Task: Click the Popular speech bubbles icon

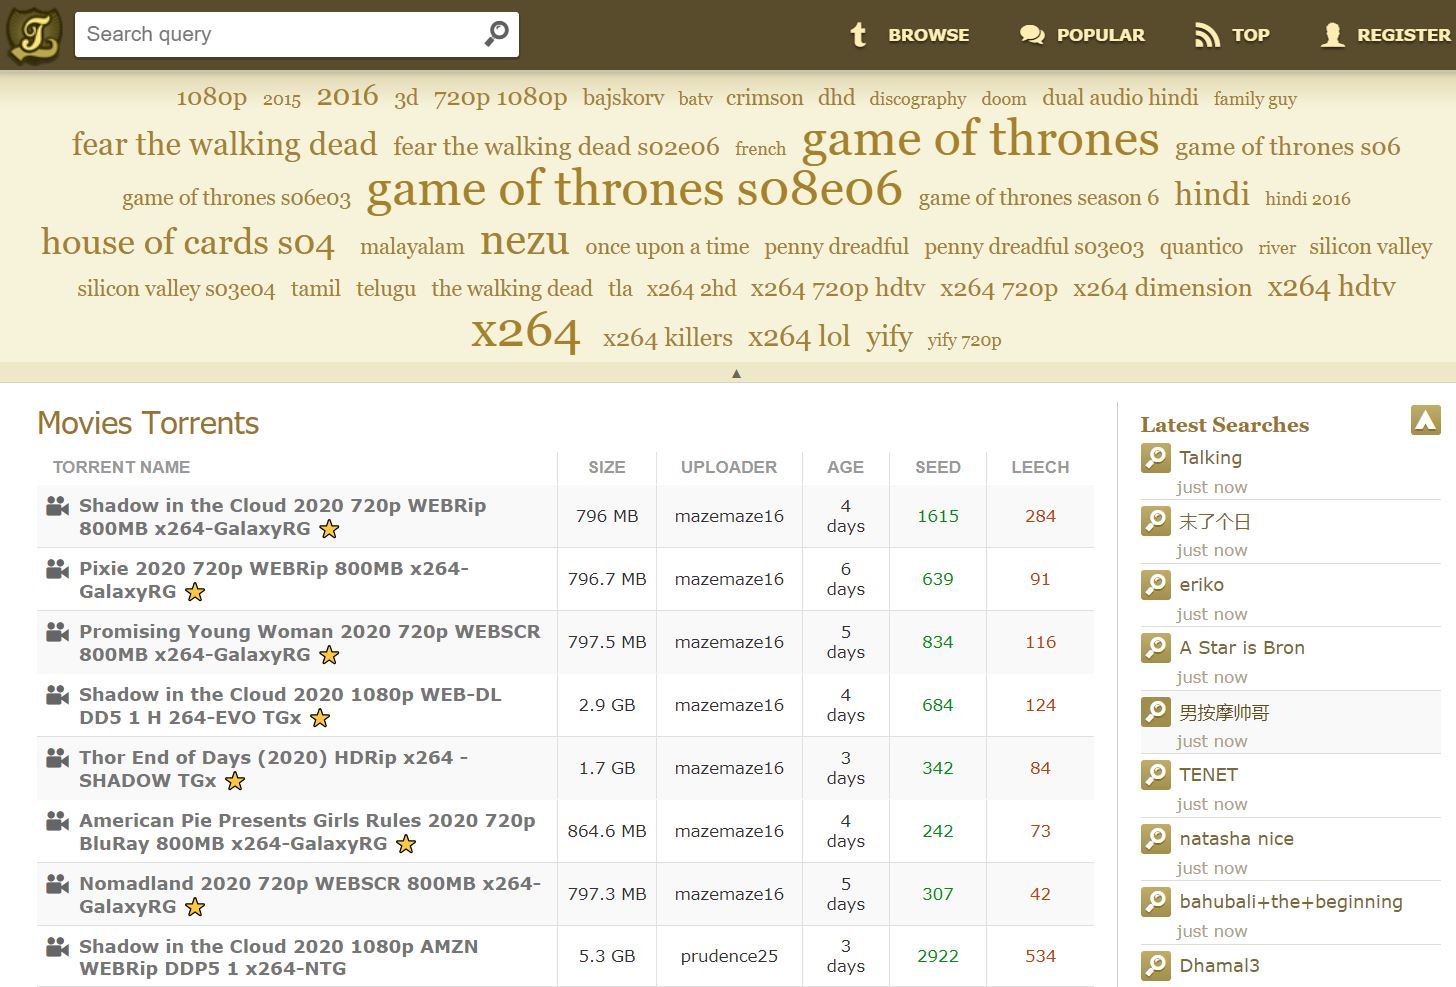Action: (1031, 35)
